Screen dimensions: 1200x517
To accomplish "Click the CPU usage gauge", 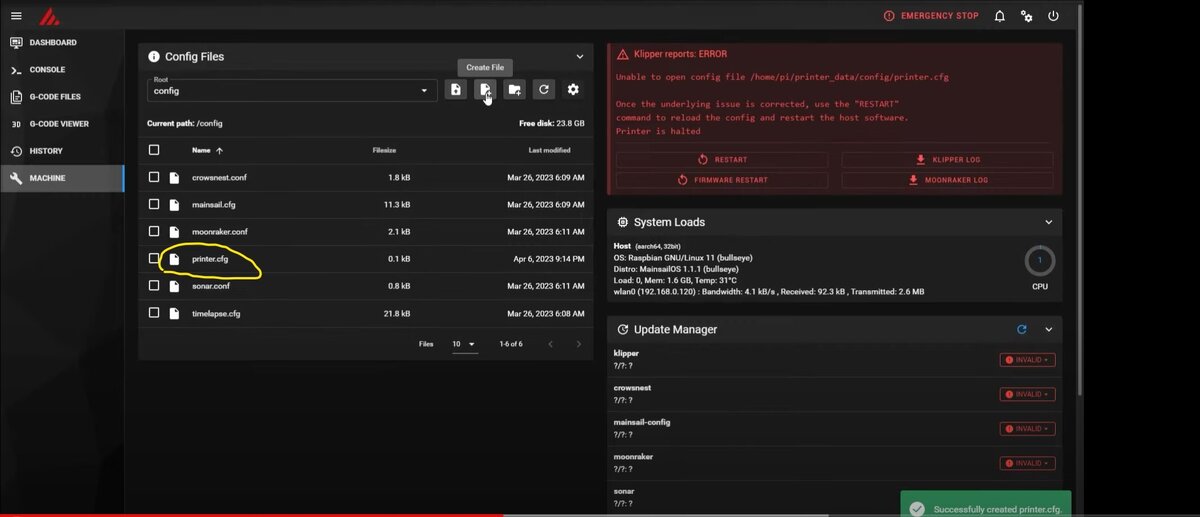I will point(1040,260).
